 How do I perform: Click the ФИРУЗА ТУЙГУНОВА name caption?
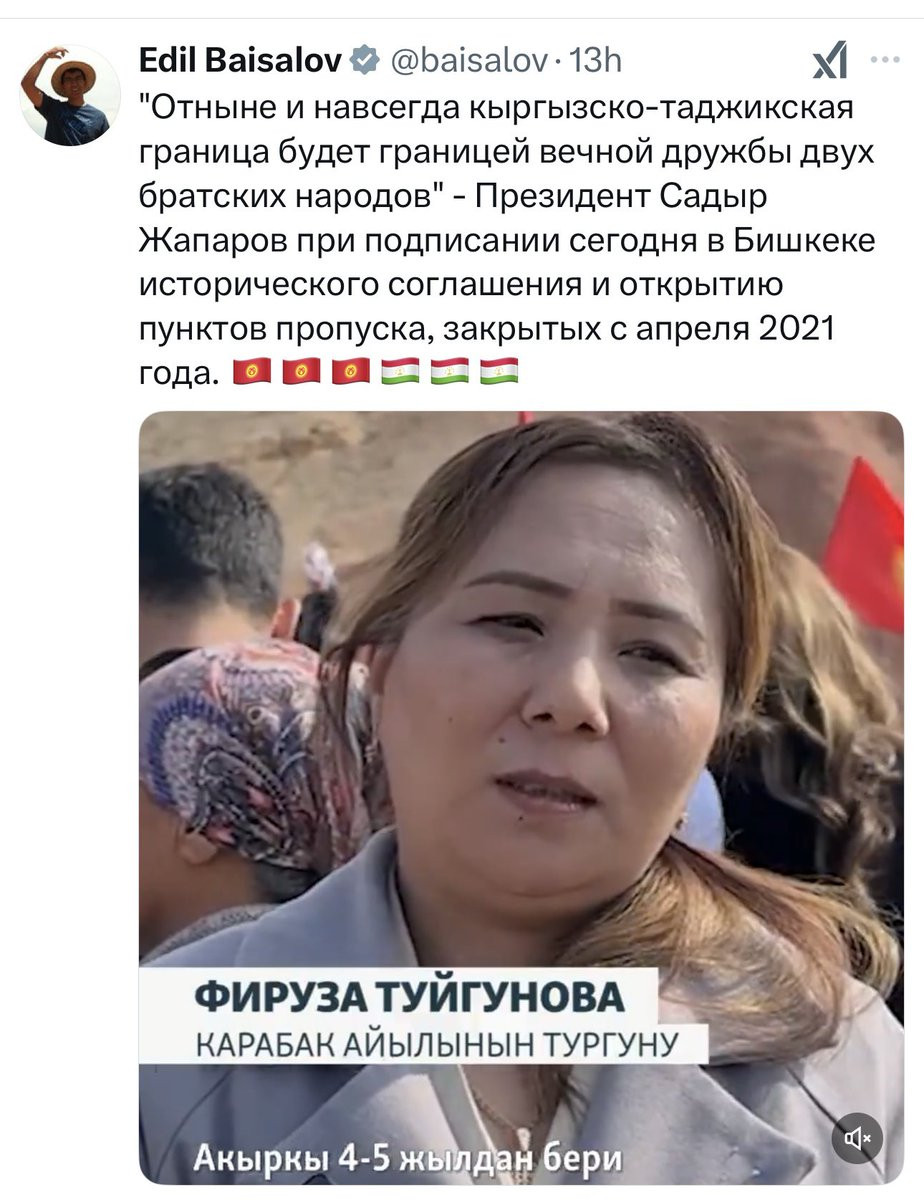pos(409,997)
